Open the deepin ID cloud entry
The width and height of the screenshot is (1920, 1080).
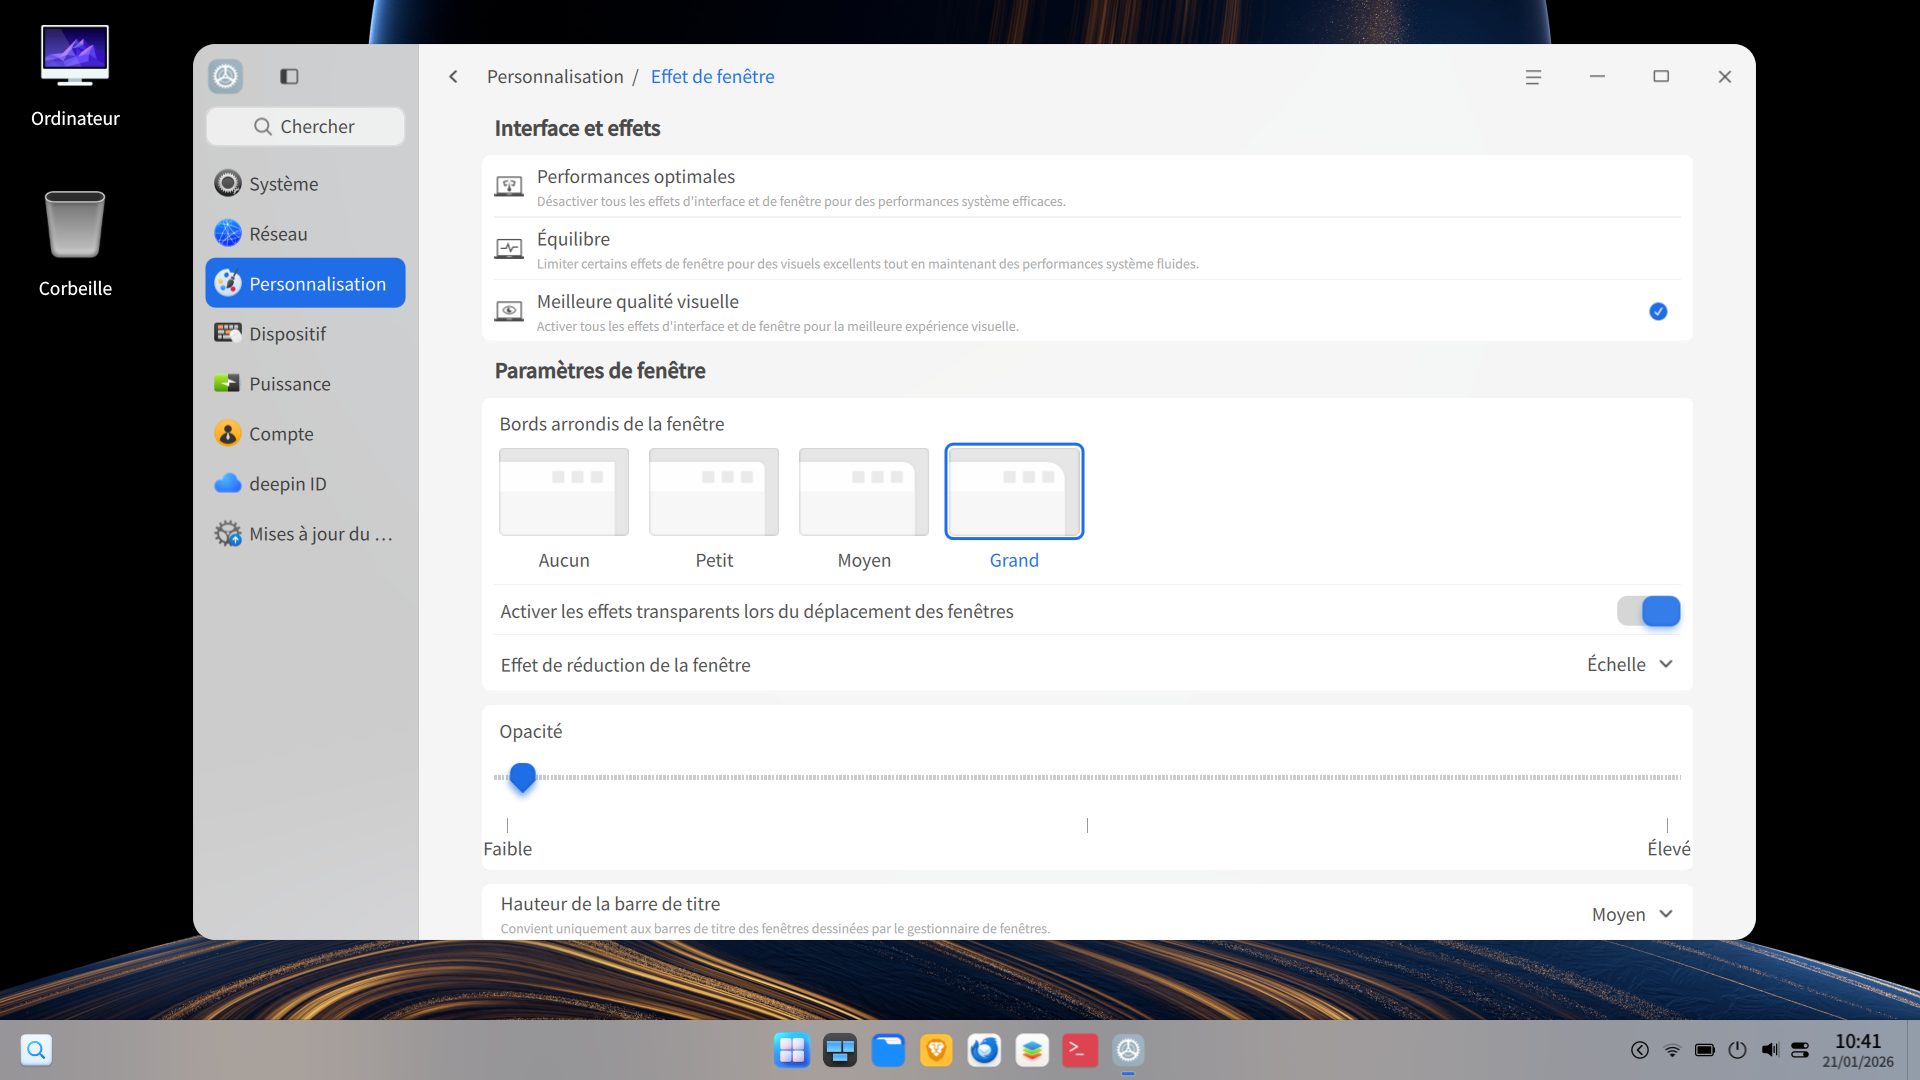pyautogui.click(x=287, y=484)
